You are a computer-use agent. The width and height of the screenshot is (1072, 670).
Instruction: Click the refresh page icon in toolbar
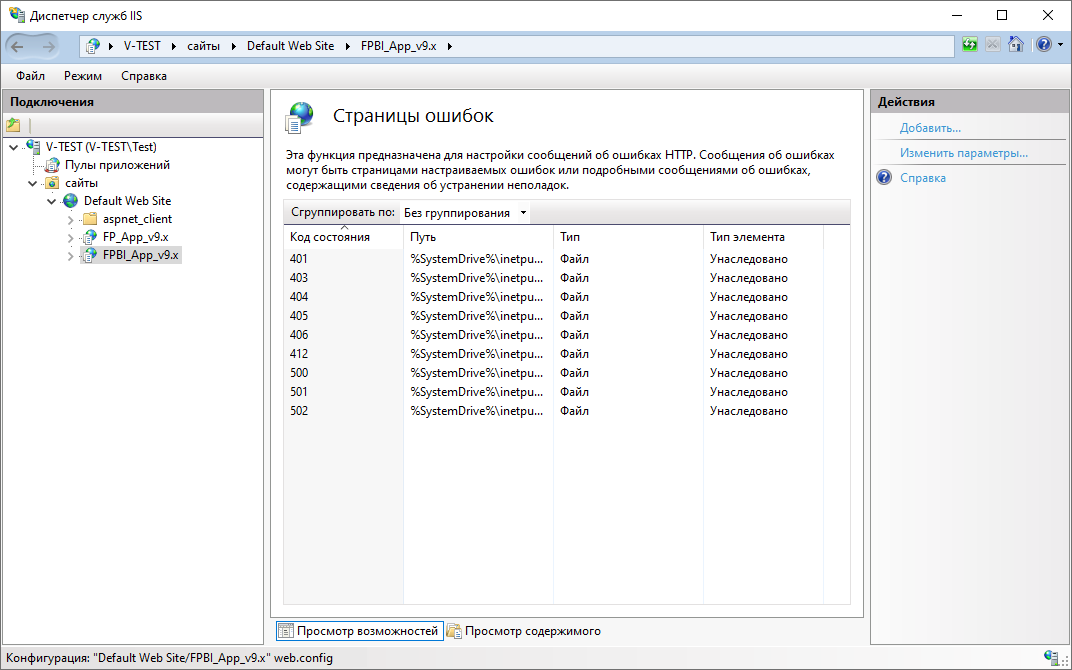coord(969,45)
